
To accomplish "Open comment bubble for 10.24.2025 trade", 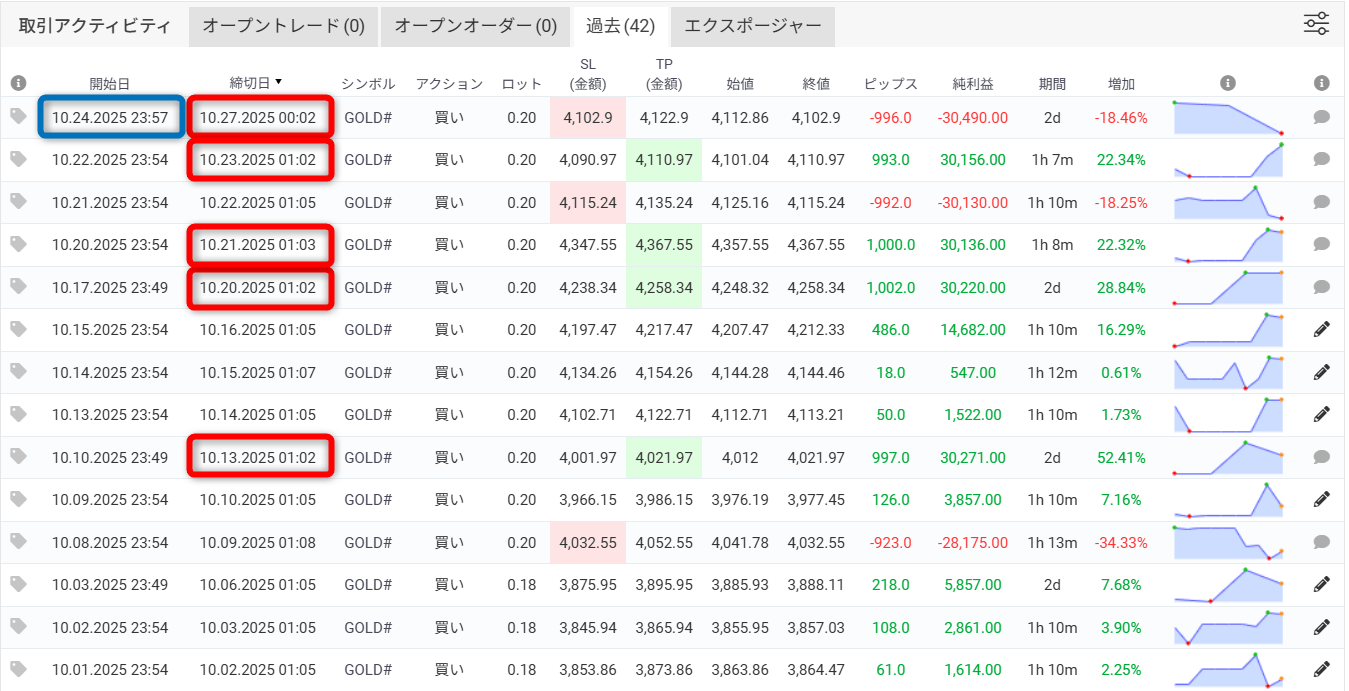I will coord(1321,117).
